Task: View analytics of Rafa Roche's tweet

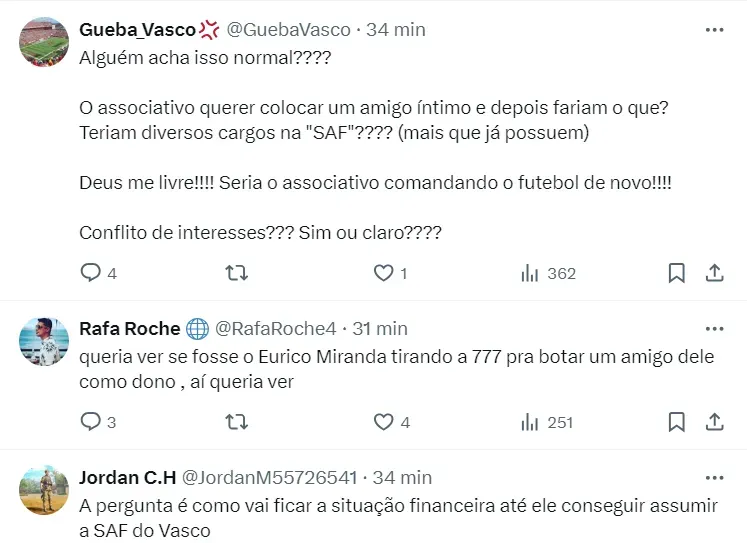Action: [x=530, y=422]
